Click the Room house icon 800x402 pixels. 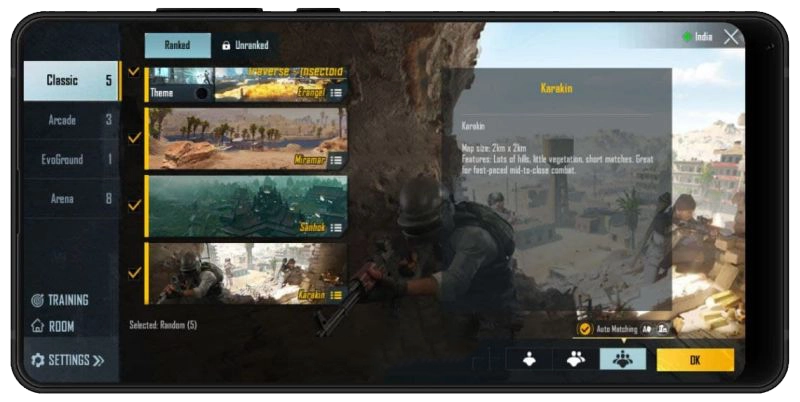point(37,325)
